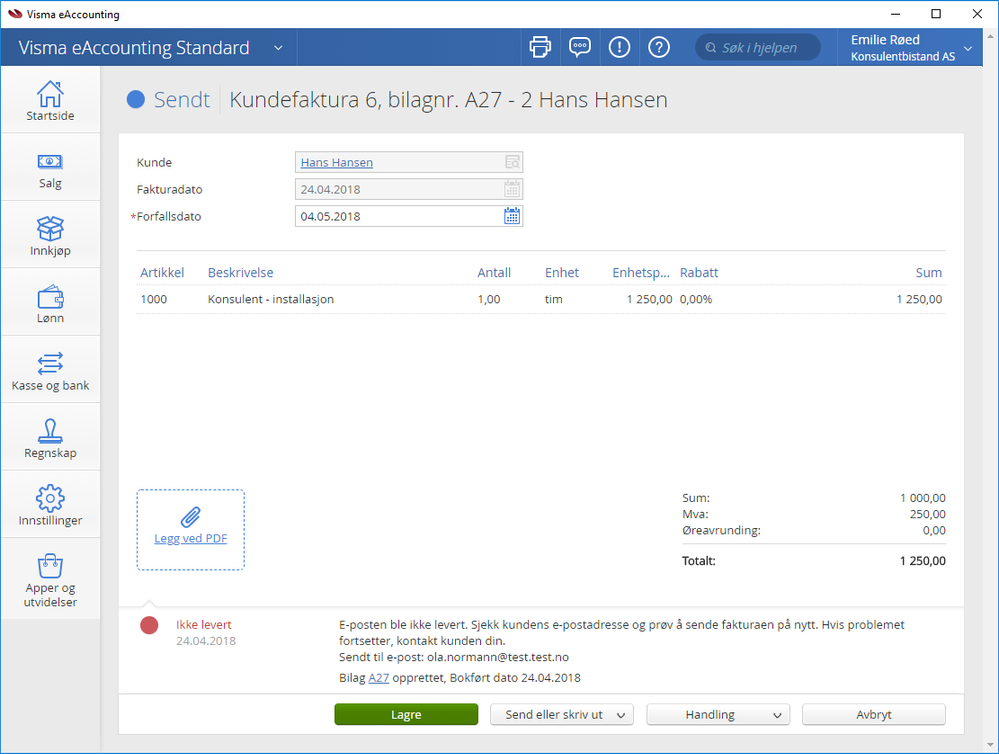Click the unit 'tim' cell
Viewport: 999px width, 754px height.
[x=553, y=299]
